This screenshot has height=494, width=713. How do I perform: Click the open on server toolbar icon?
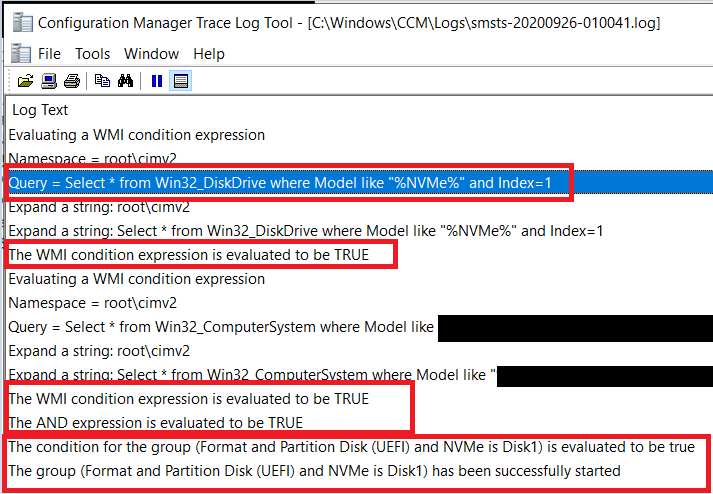tap(49, 81)
